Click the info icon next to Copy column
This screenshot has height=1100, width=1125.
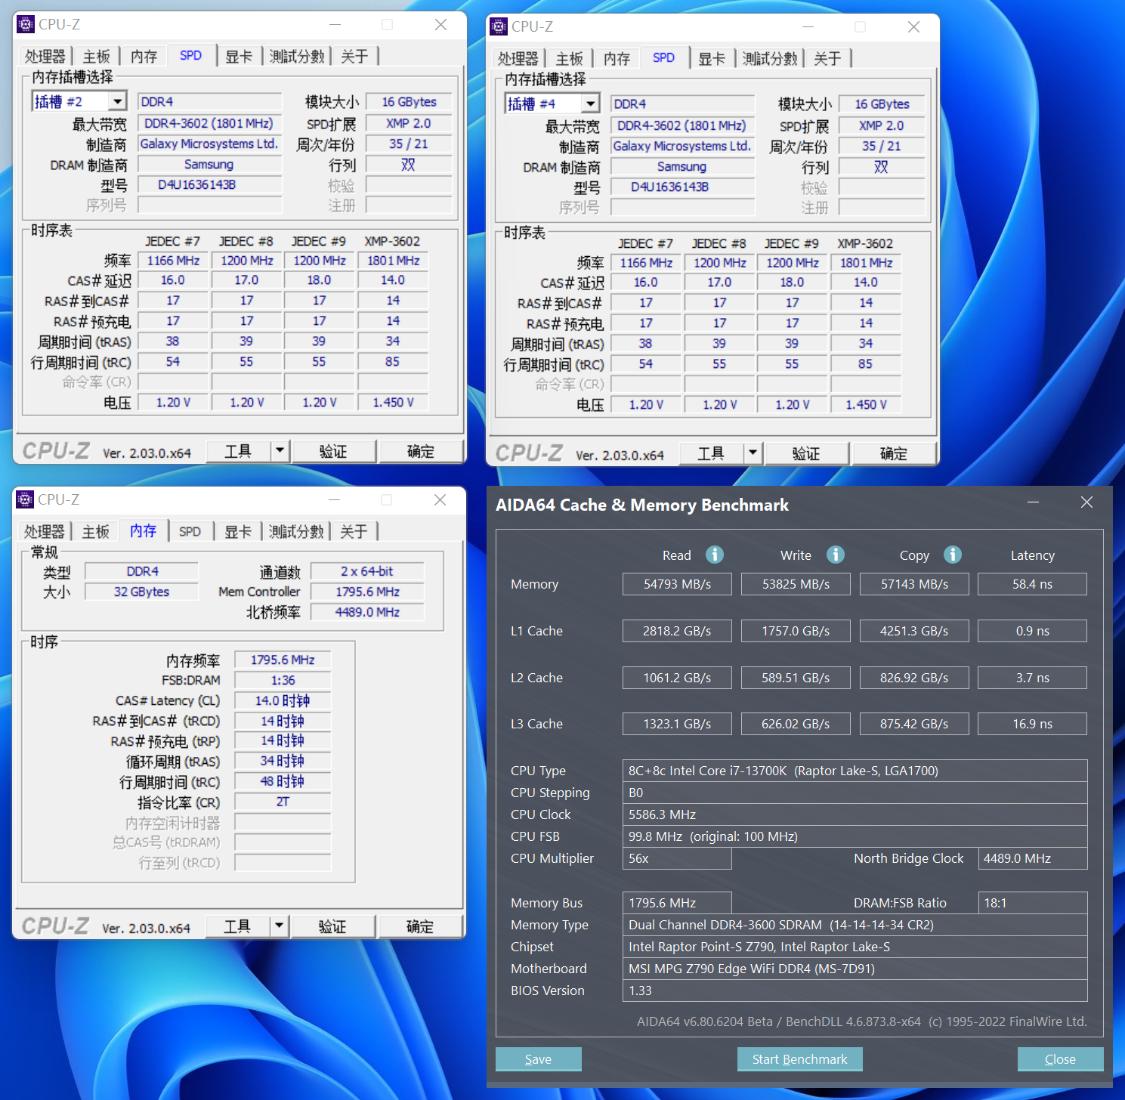(952, 555)
